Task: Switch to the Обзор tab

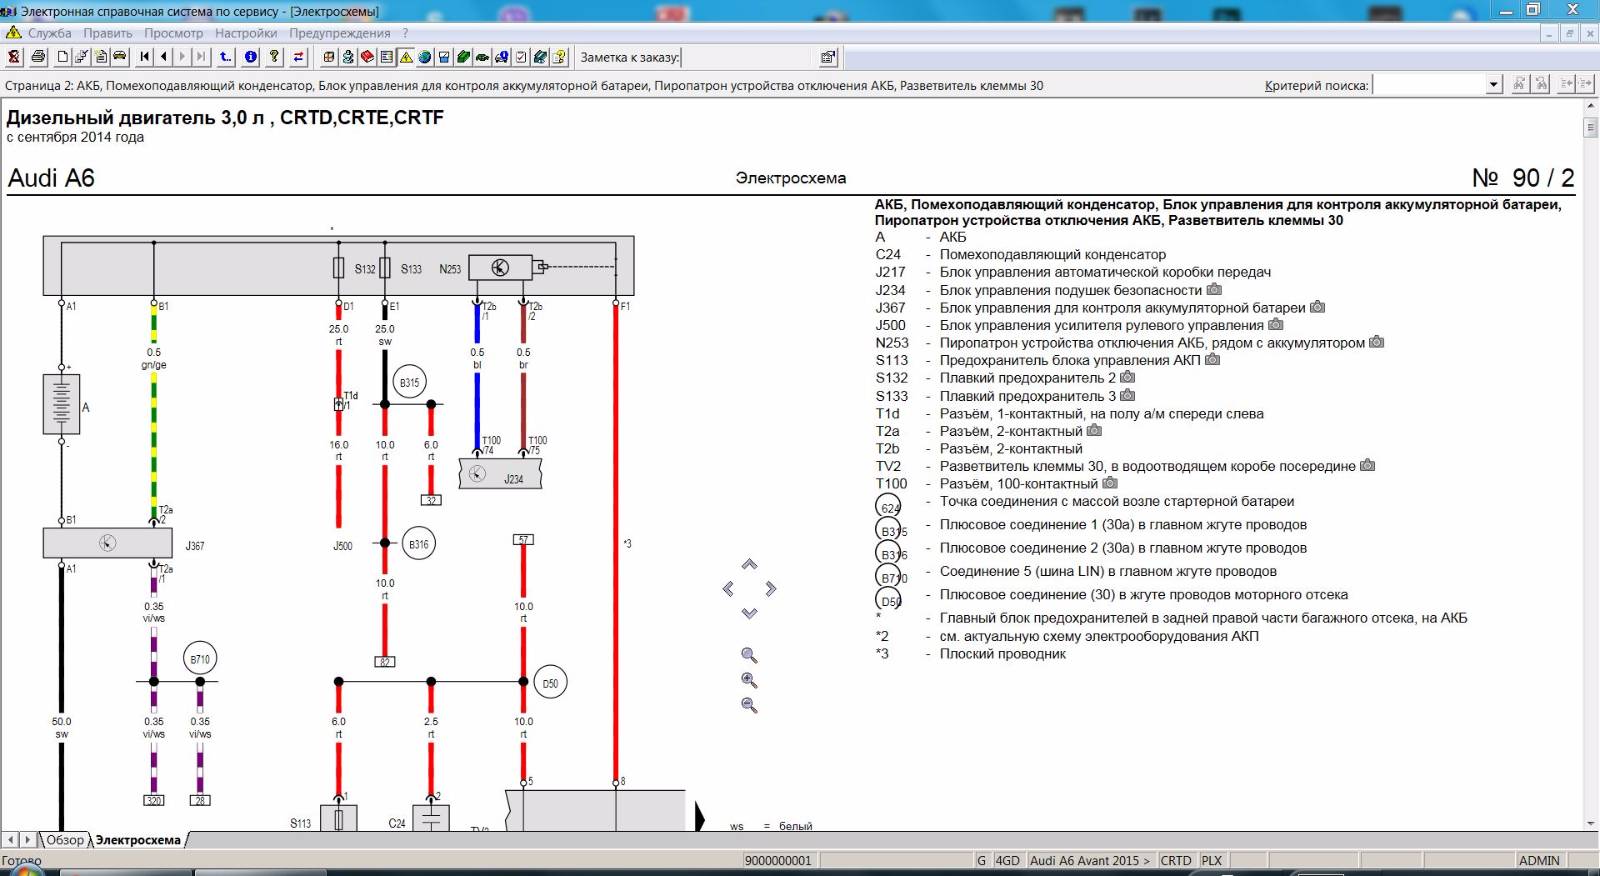Action: (65, 840)
